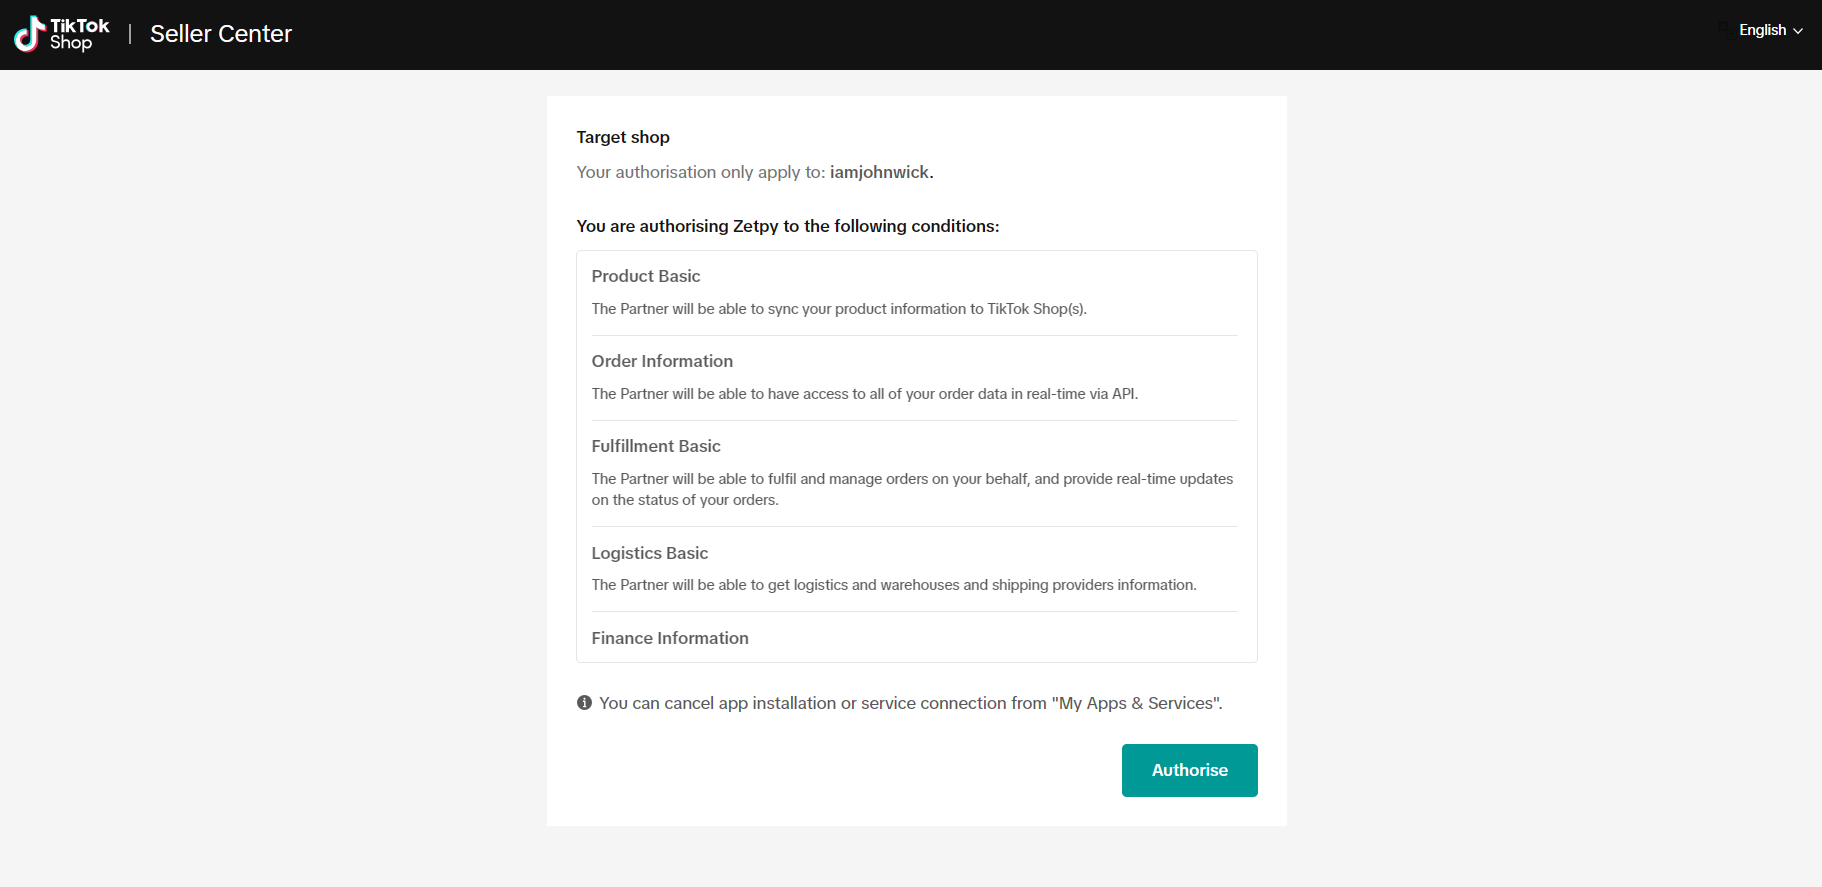Screen dimensions: 1822x887
Task: Click the "My Apps & Services" text
Action: click(1136, 703)
